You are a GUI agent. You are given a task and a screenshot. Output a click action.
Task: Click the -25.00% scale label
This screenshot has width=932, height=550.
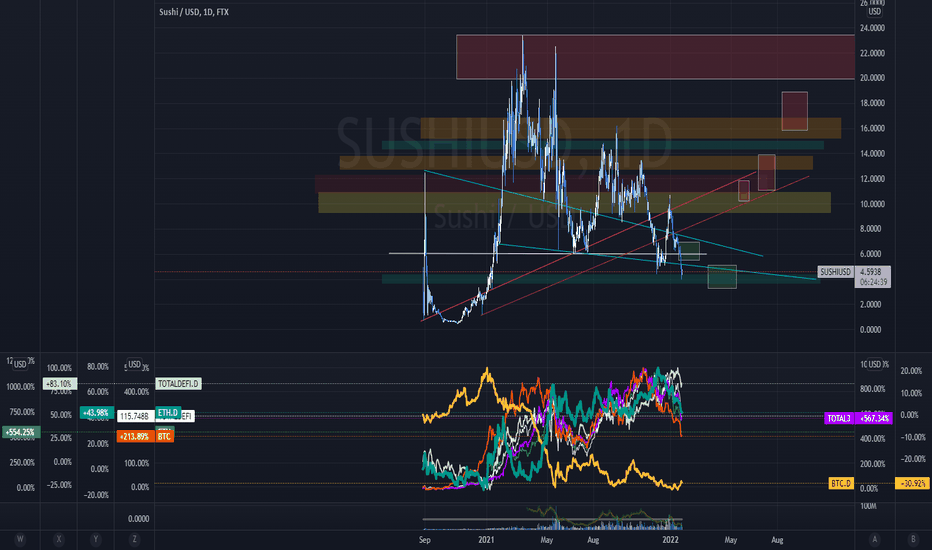coord(60,485)
